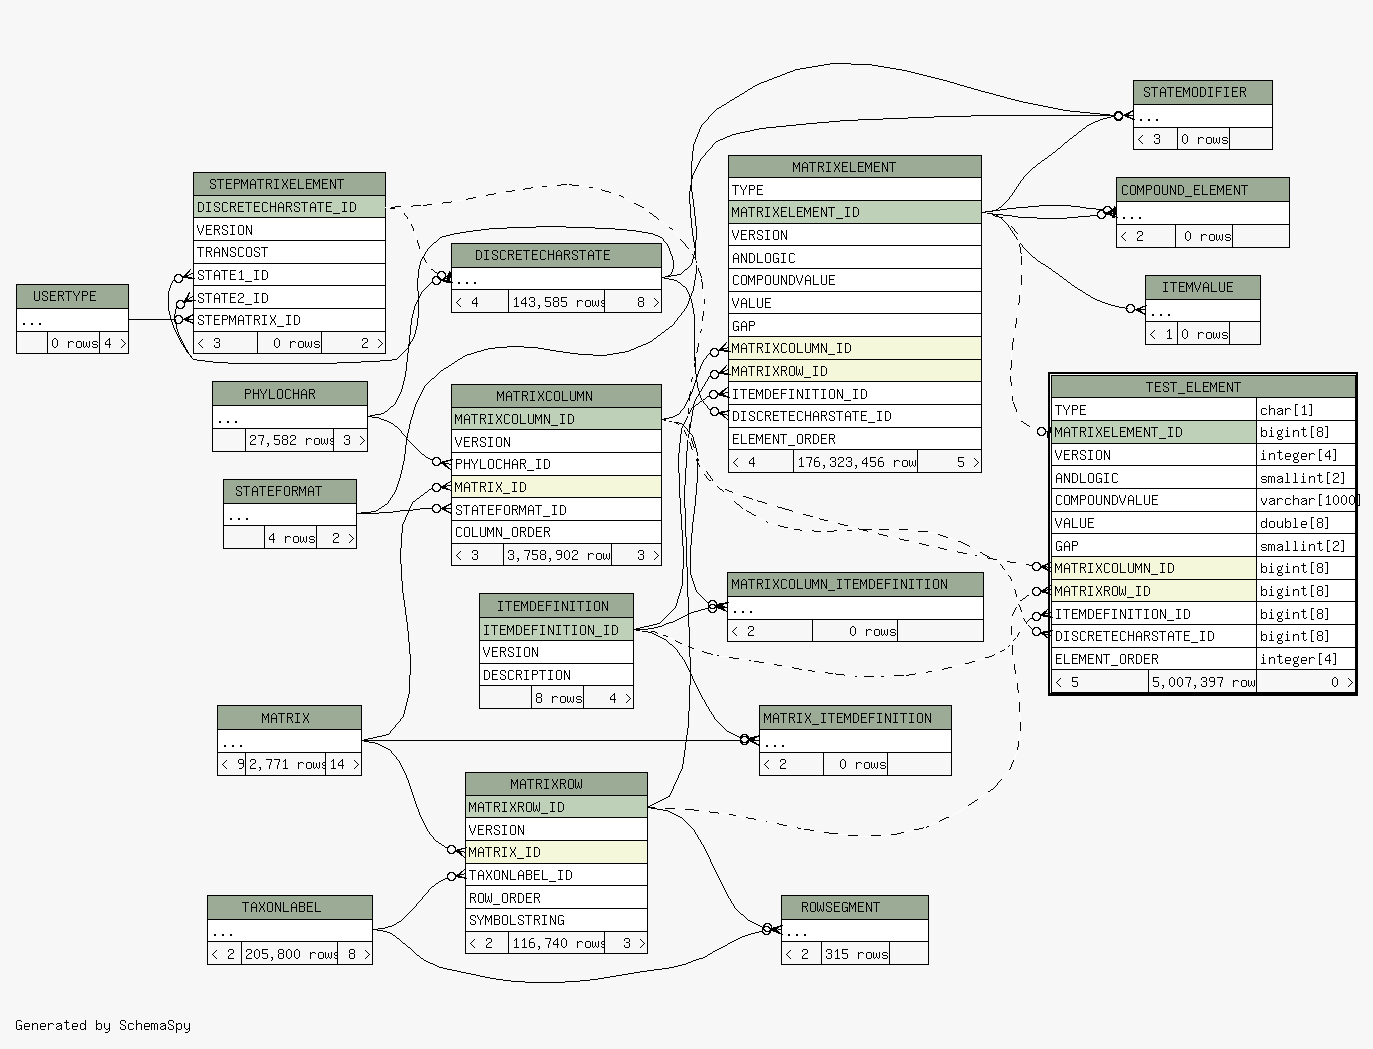Open the MATRIXCOLUMN table header

pos(556,396)
